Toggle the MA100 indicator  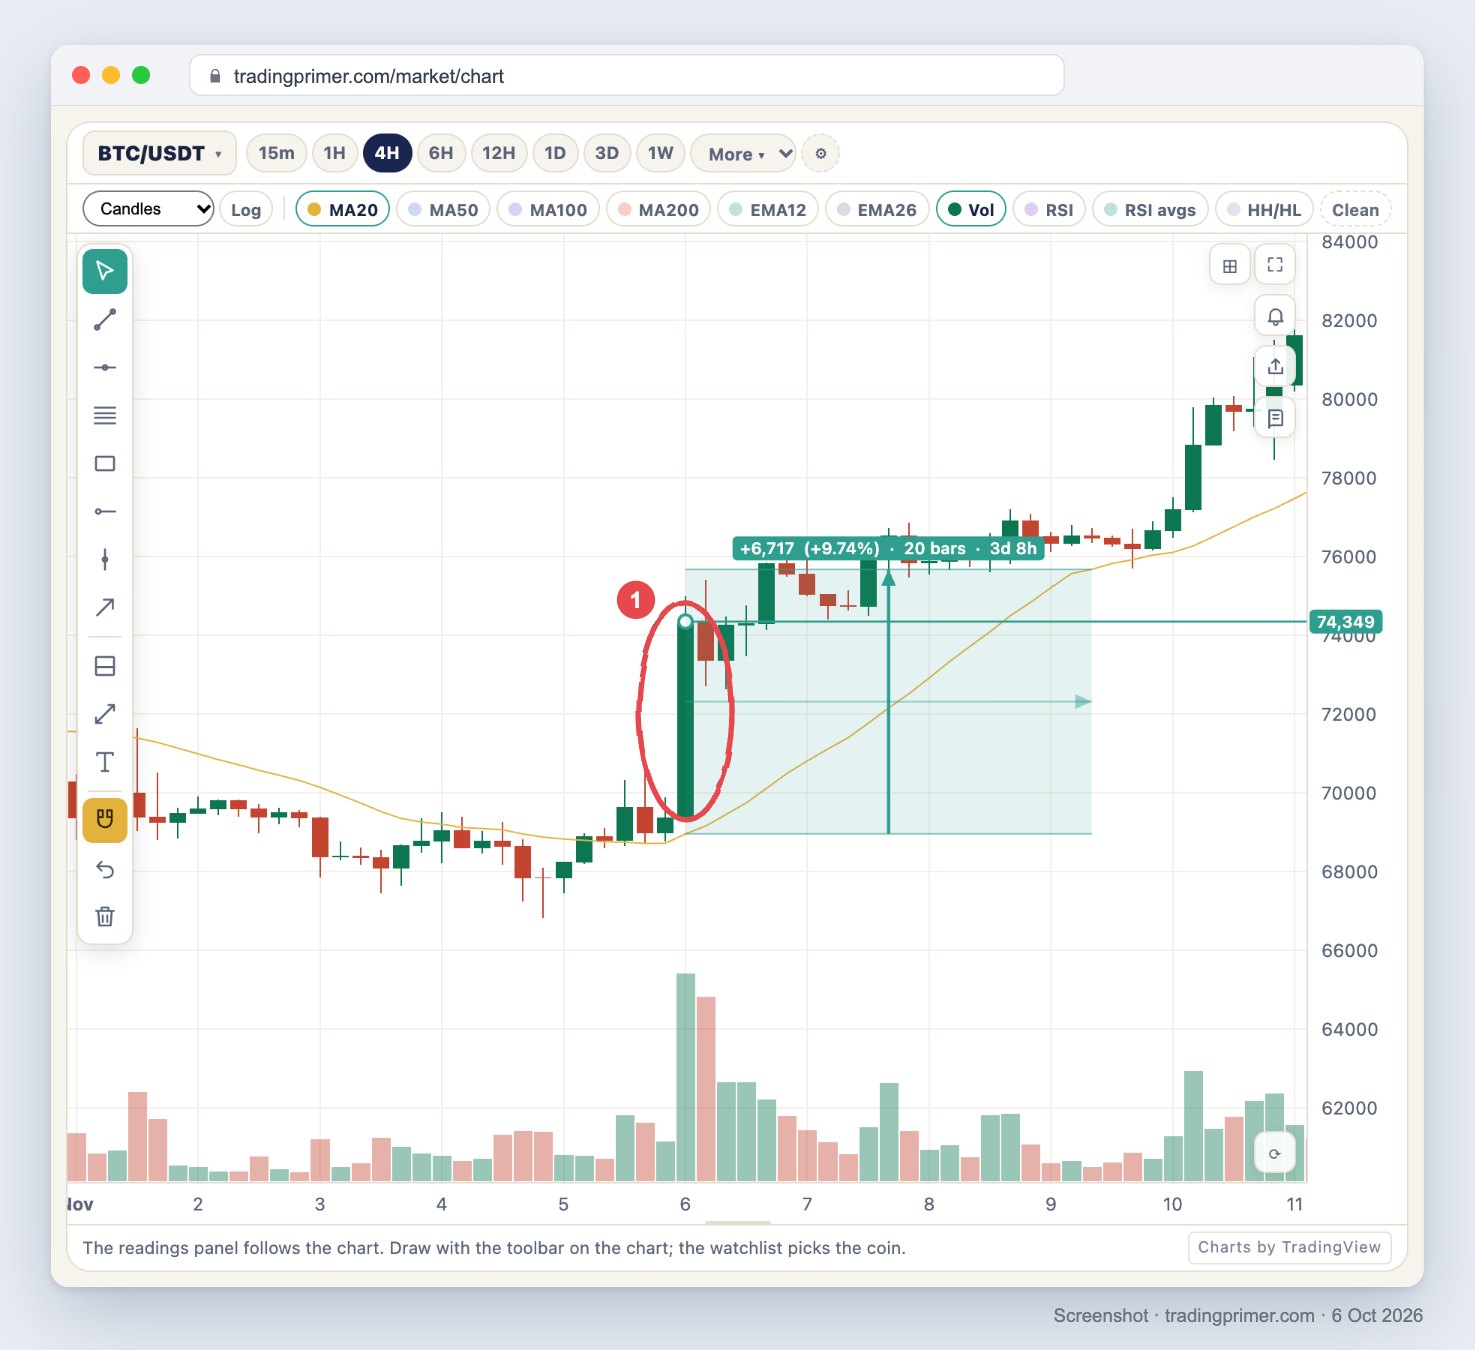tap(548, 209)
